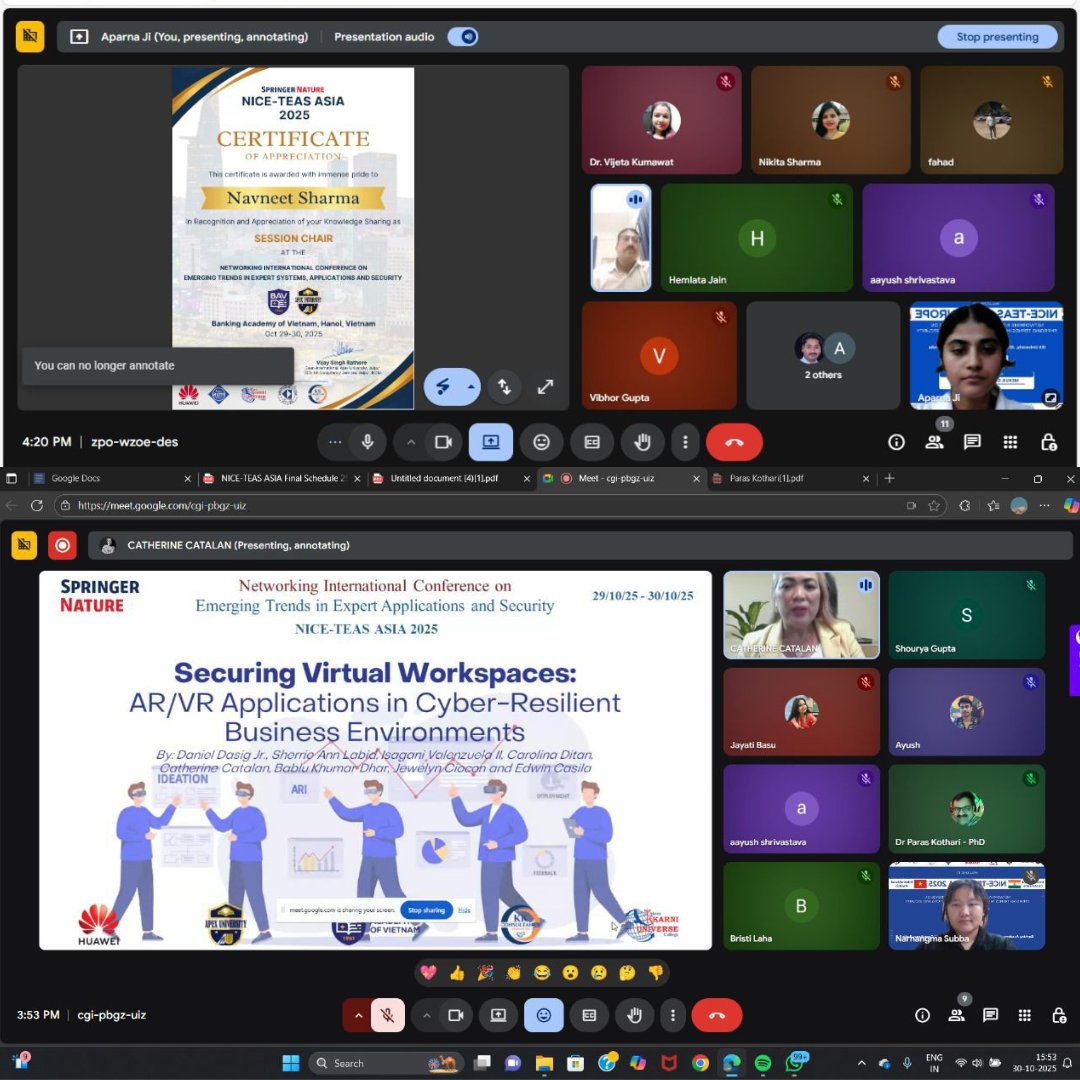Open emoji reactions in the zpo-wzoe-des meeting
Image resolution: width=1080 pixels, height=1080 pixels.
(541, 442)
